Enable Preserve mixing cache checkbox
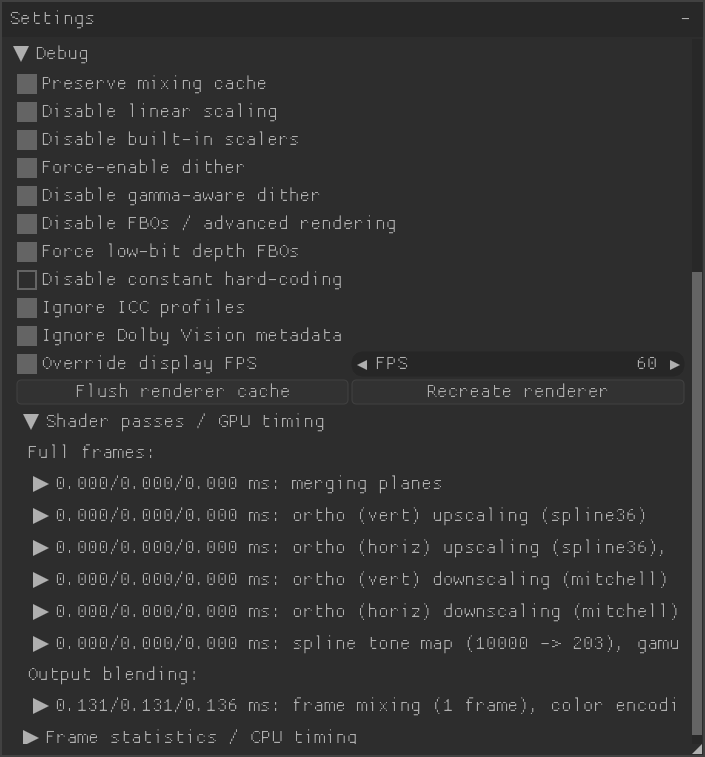The width and height of the screenshot is (705, 757). click(27, 84)
